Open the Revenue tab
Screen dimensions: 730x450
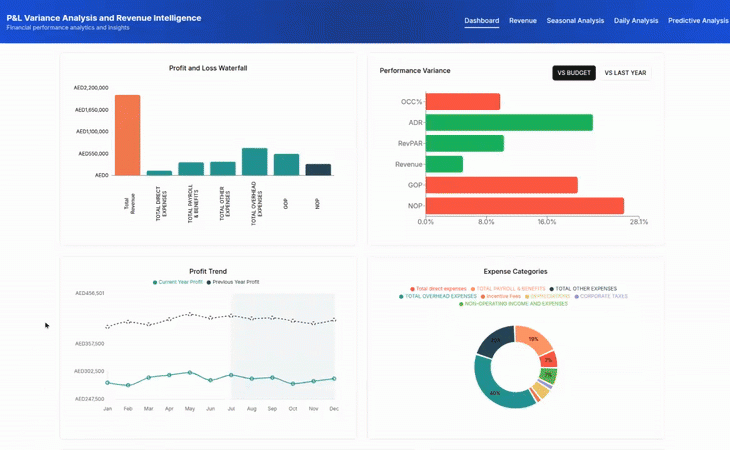click(522, 21)
